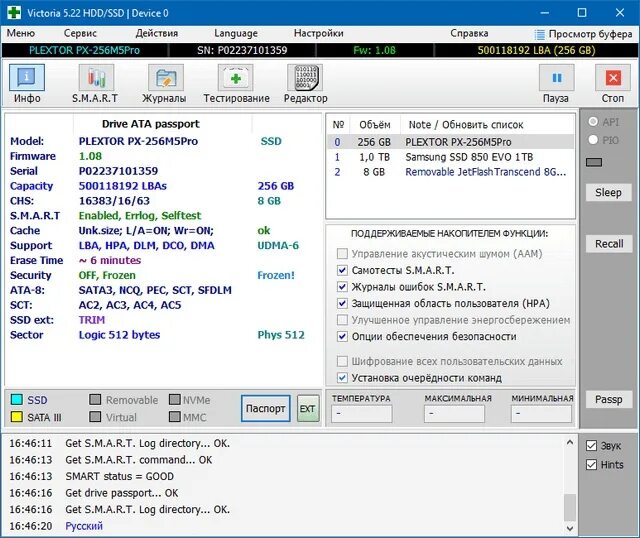Open the Language menu
640x538 pixels.
pos(236,33)
